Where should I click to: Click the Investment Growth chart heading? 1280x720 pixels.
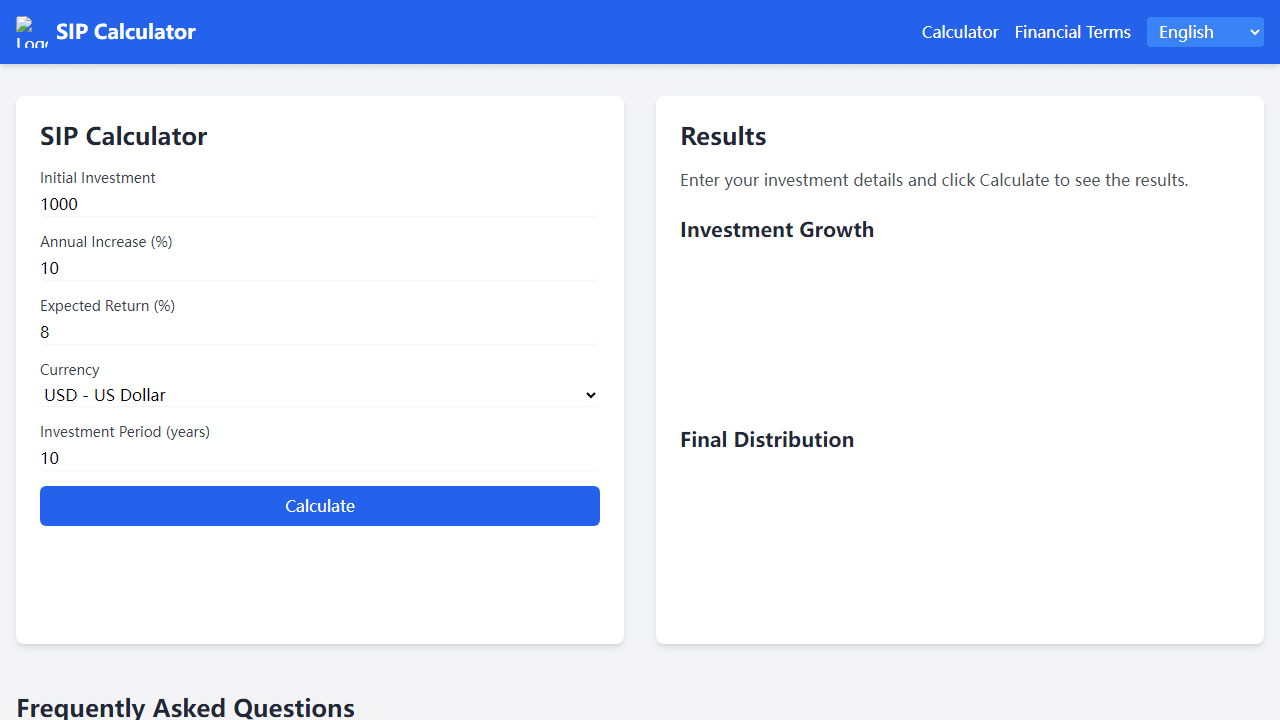point(777,230)
